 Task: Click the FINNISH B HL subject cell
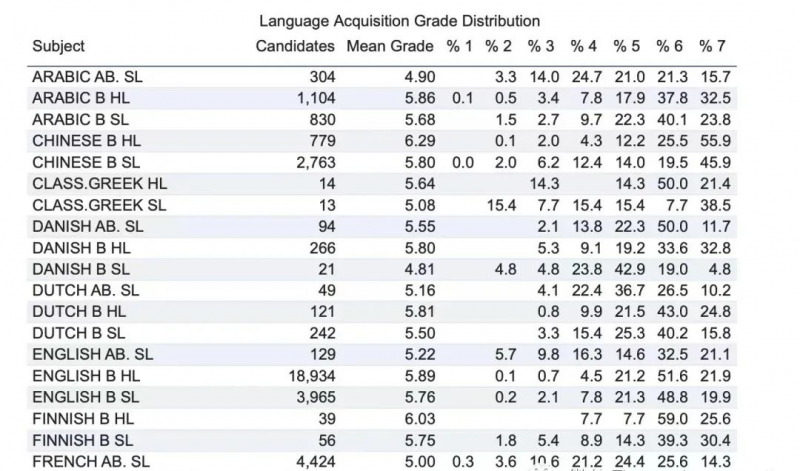point(83,419)
